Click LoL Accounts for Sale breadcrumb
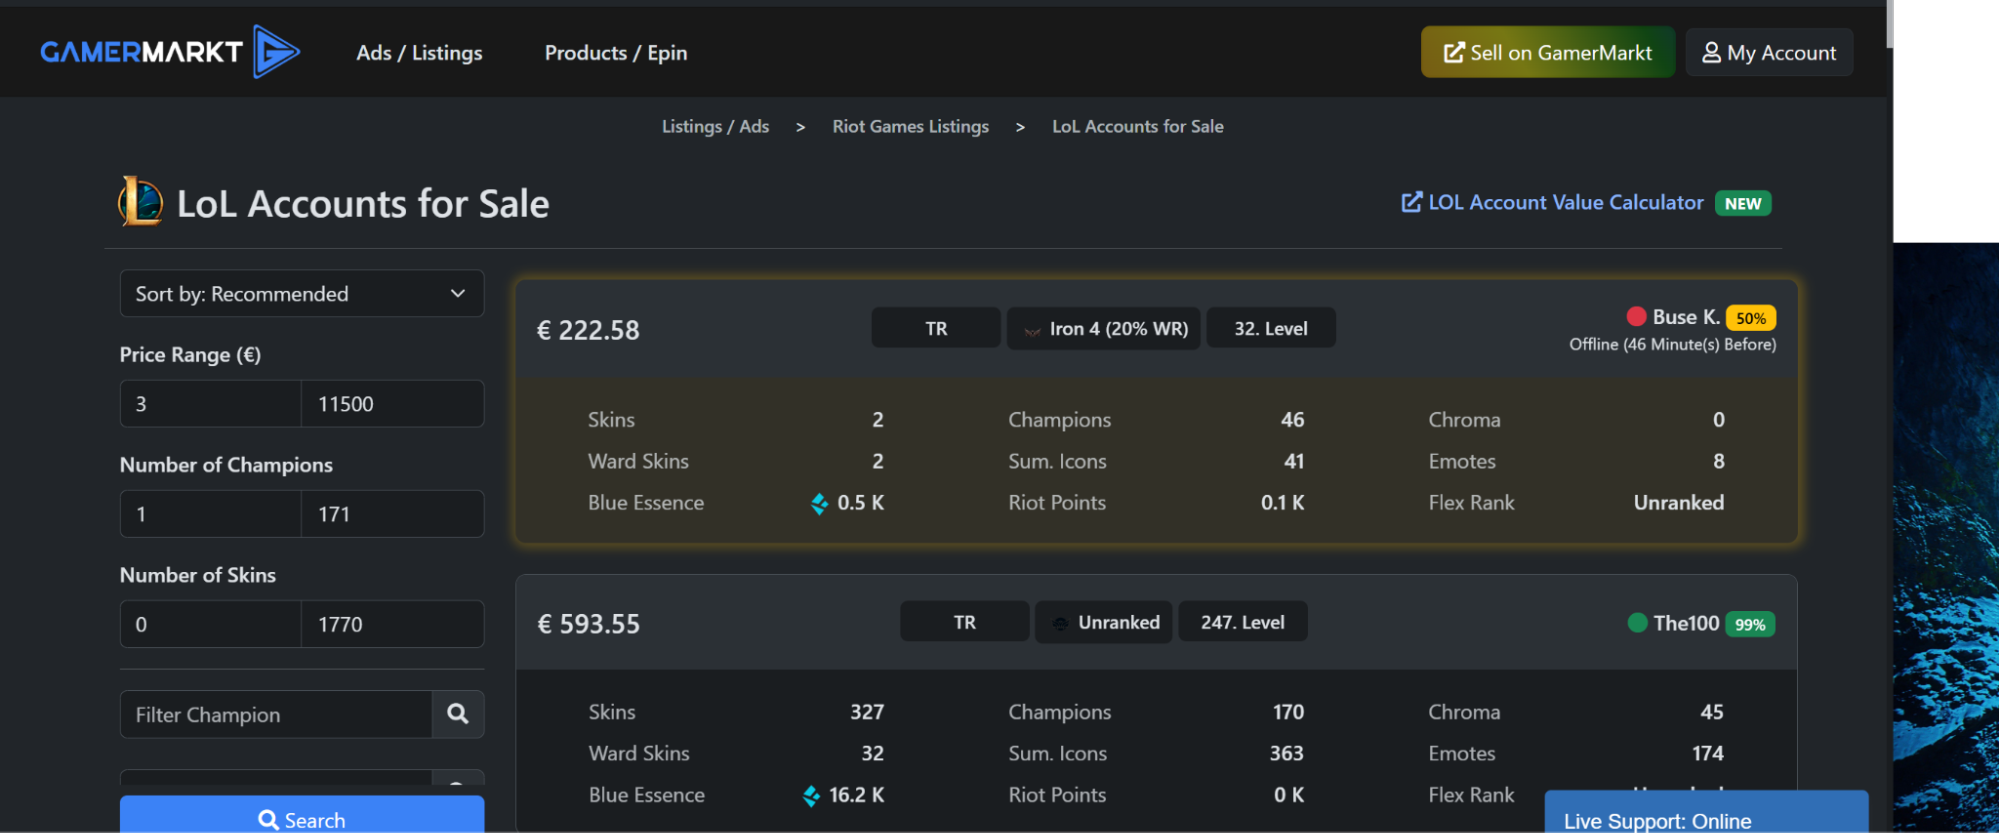 click(x=1138, y=126)
